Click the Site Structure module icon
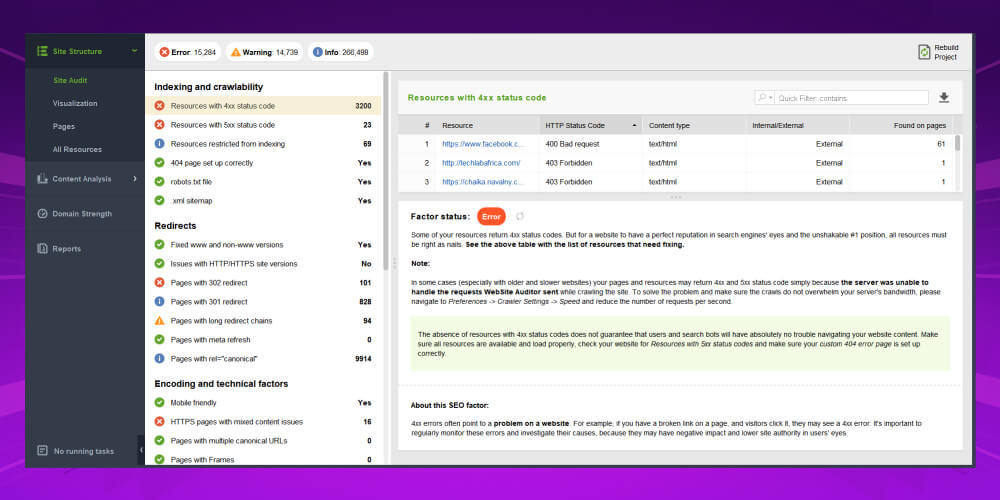1000x500 pixels. tap(42, 51)
